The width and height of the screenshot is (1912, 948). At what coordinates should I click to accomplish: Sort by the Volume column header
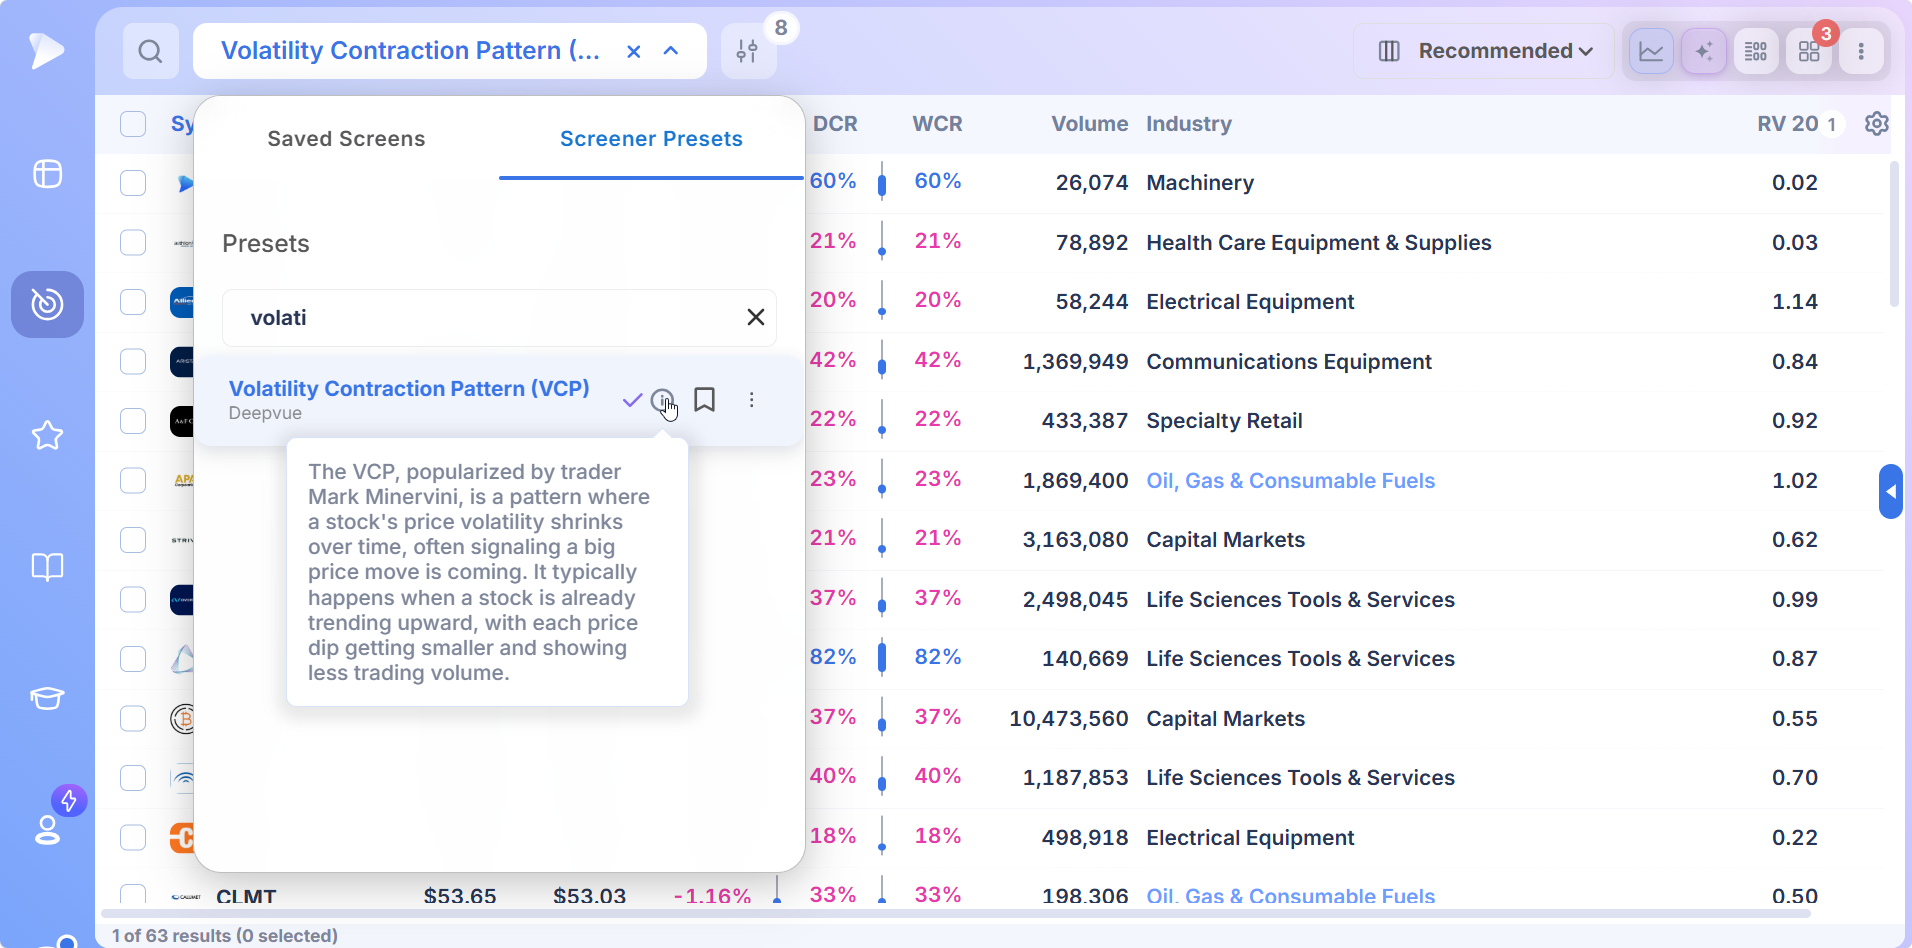(x=1089, y=124)
